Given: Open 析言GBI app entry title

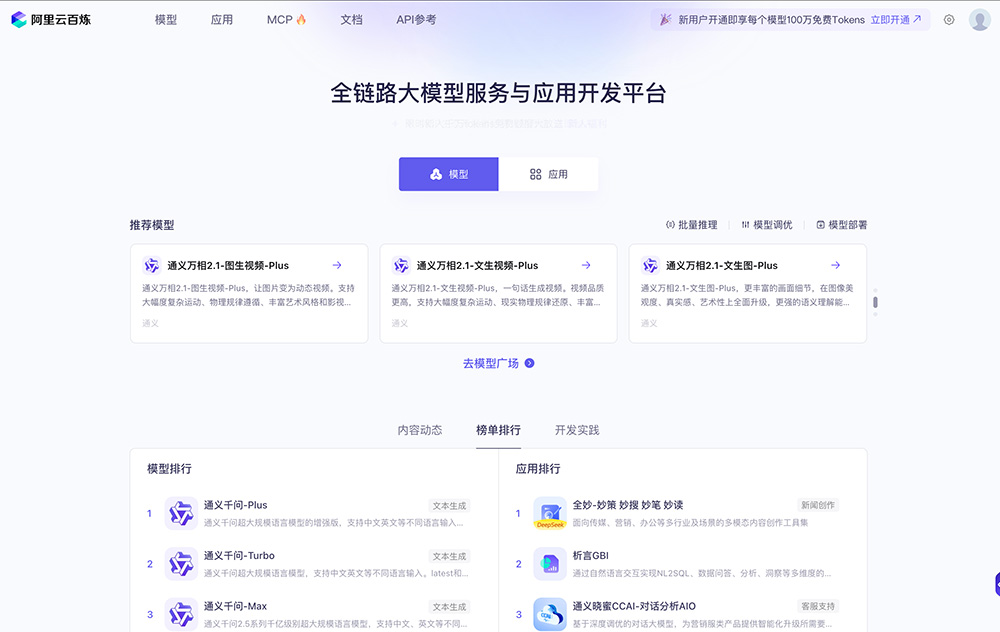Looking at the screenshot, I should (591, 555).
